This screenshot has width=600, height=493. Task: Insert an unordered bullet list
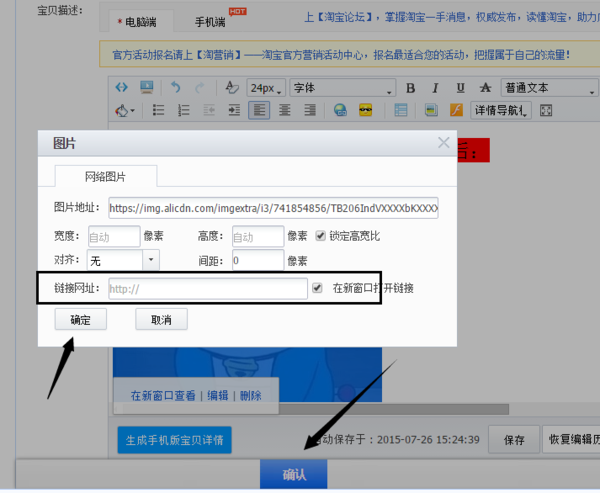pos(157,110)
